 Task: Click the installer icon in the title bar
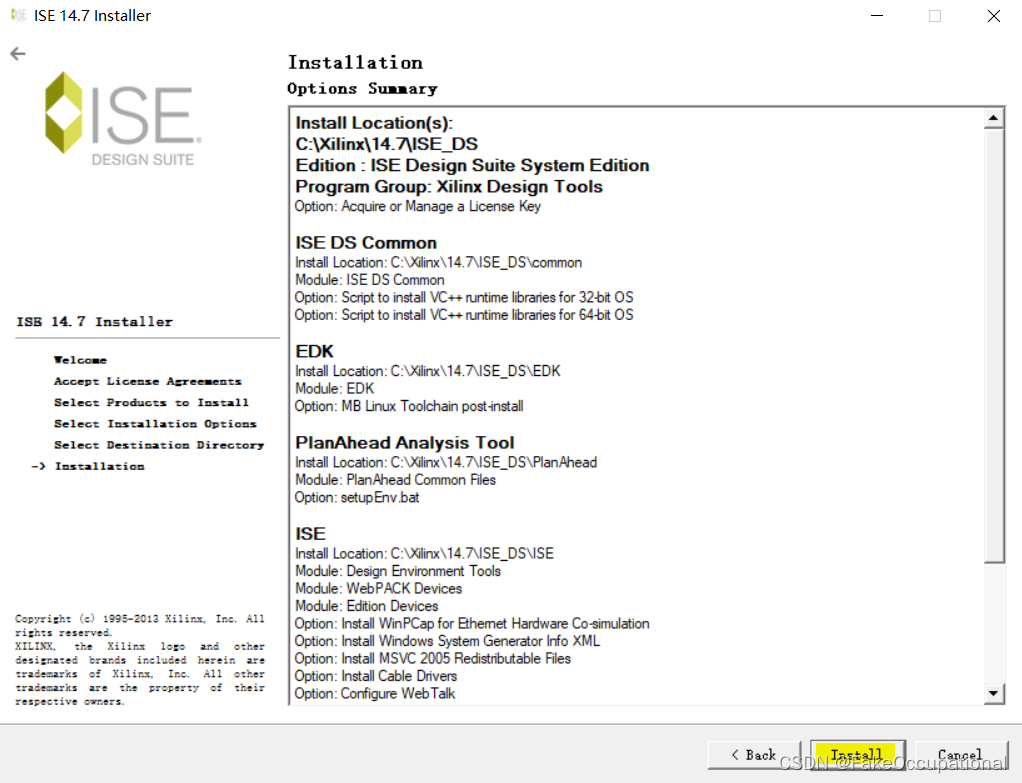15,15
